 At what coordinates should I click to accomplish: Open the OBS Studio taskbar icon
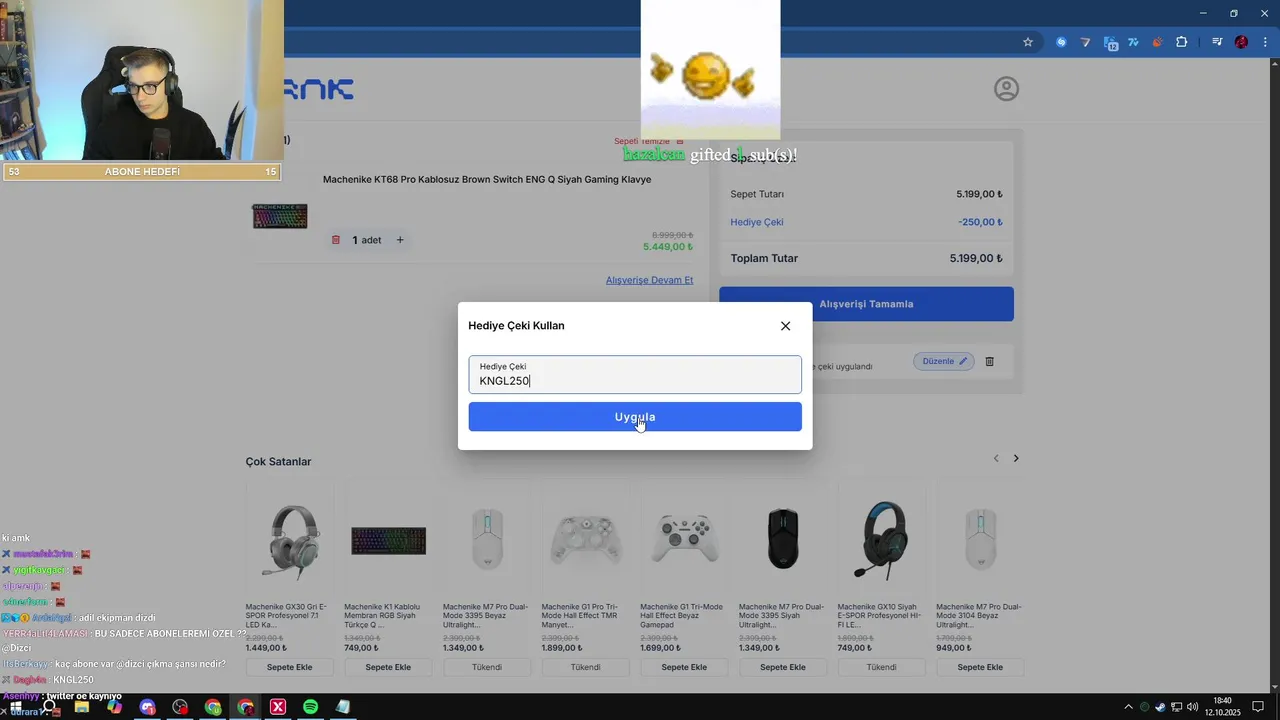pyautogui.click(x=180, y=707)
